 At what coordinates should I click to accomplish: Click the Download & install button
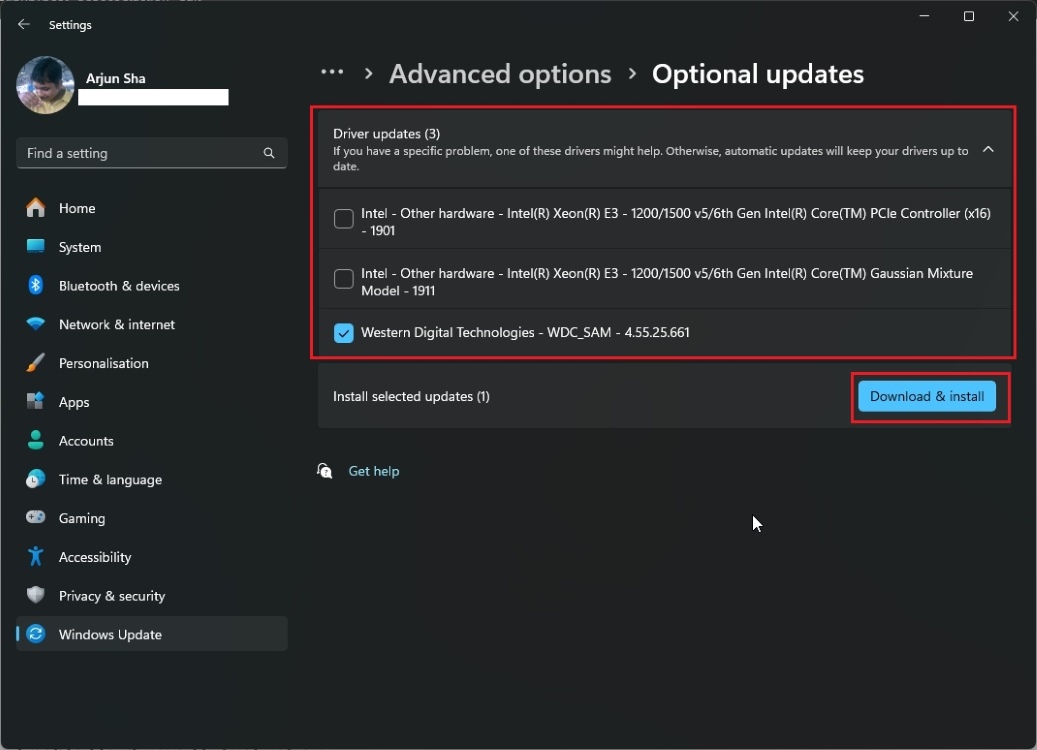(x=926, y=396)
